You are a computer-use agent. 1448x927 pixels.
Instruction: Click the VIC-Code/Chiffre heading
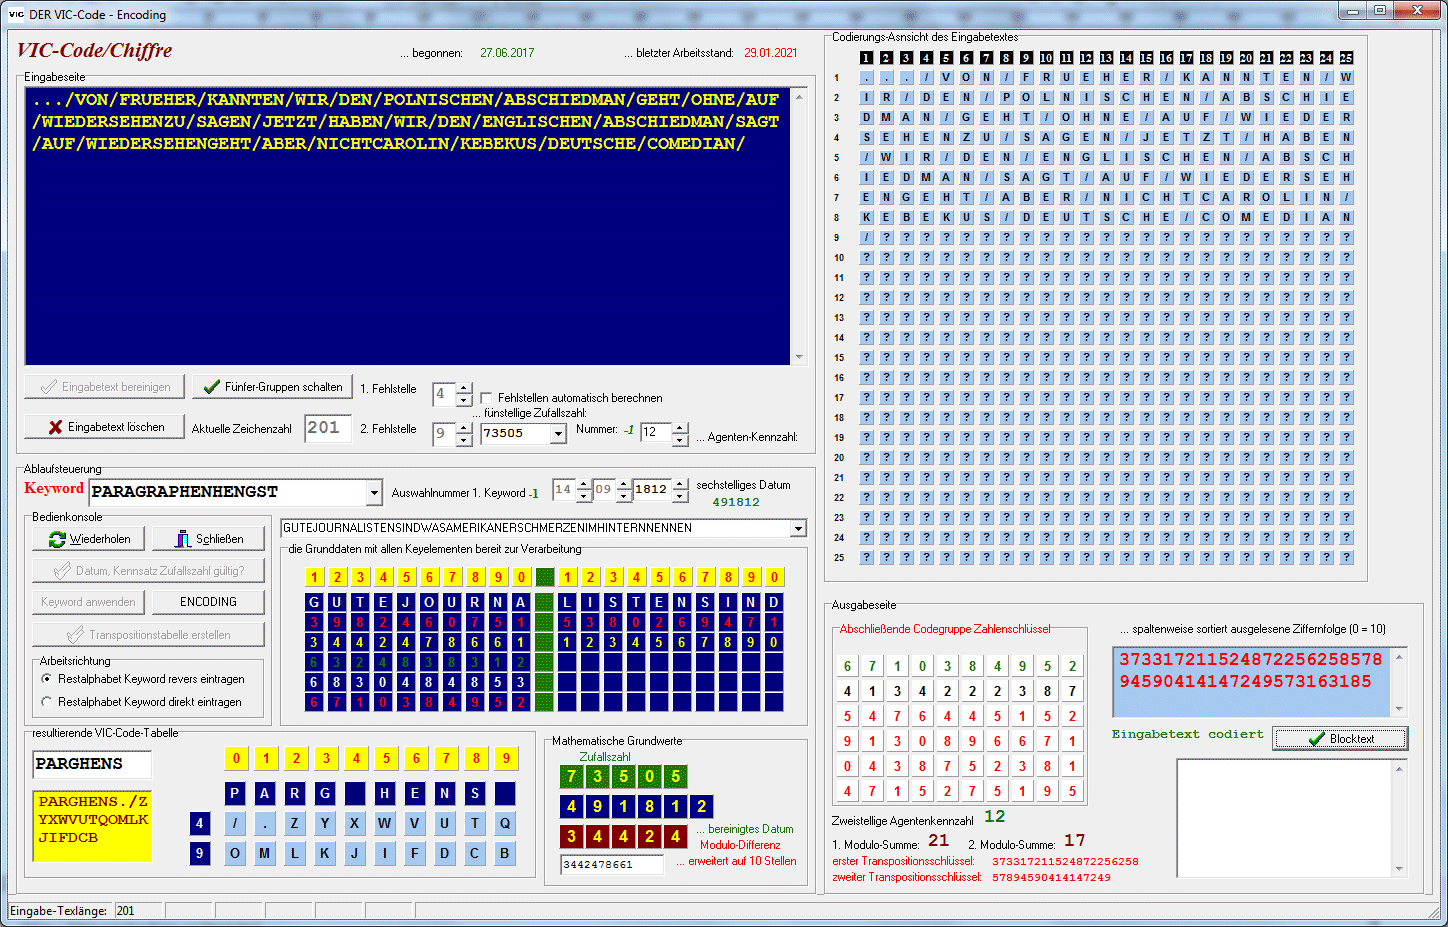point(95,50)
